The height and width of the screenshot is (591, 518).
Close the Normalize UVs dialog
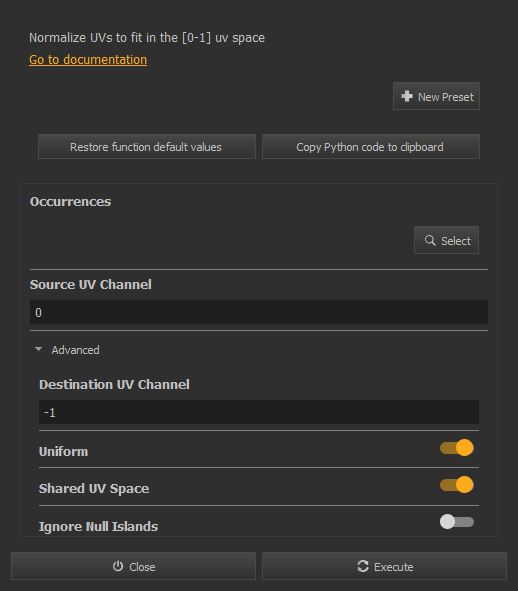133,566
